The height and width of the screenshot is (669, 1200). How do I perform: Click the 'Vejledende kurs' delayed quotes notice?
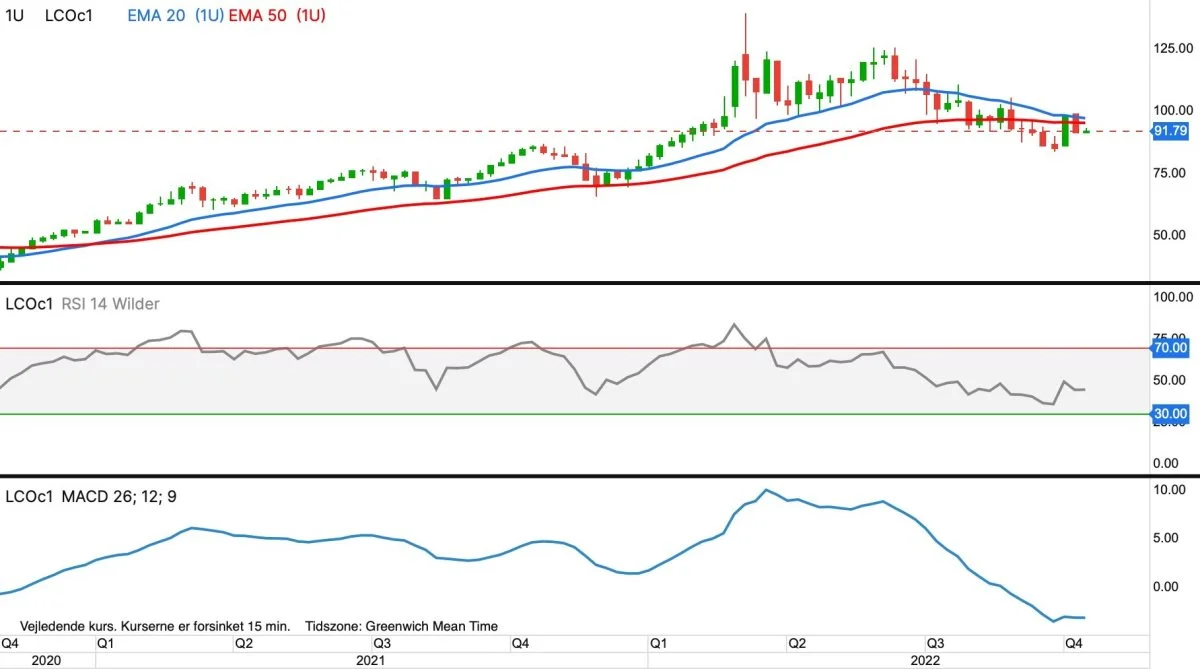coord(155,626)
